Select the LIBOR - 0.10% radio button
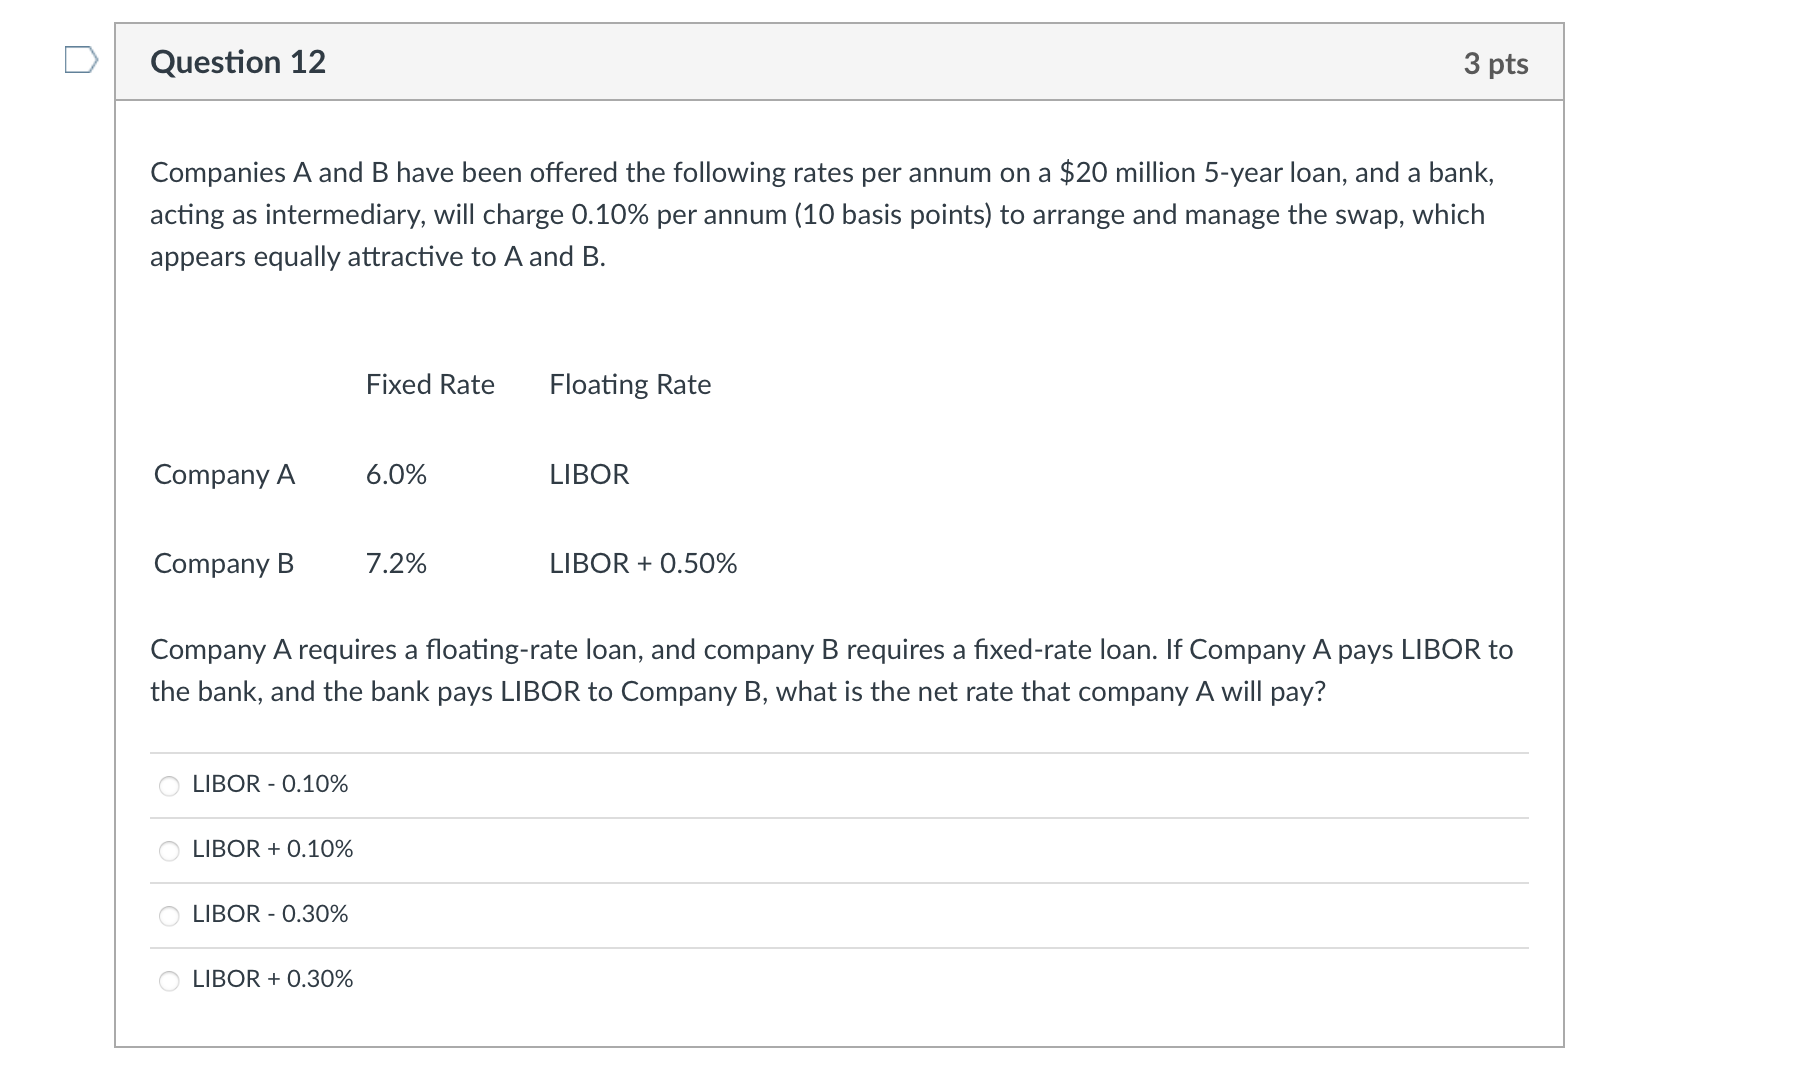Viewport: 1814px width, 1068px height. pyautogui.click(x=168, y=786)
